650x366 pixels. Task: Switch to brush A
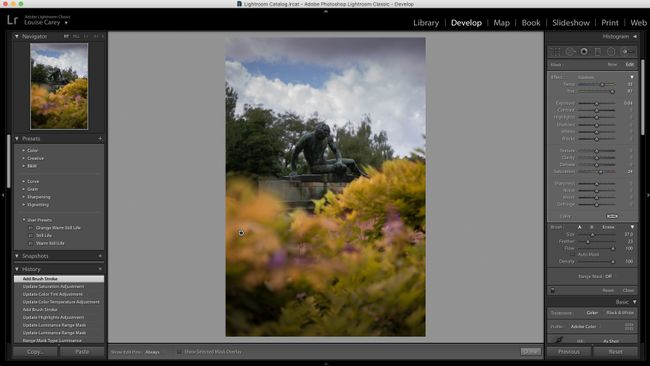pos(580,227)
